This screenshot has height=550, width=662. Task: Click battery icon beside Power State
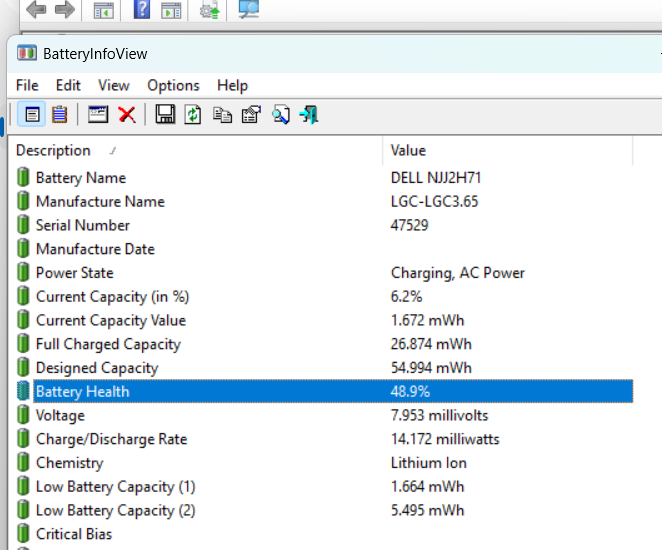(x=23, y=272)
